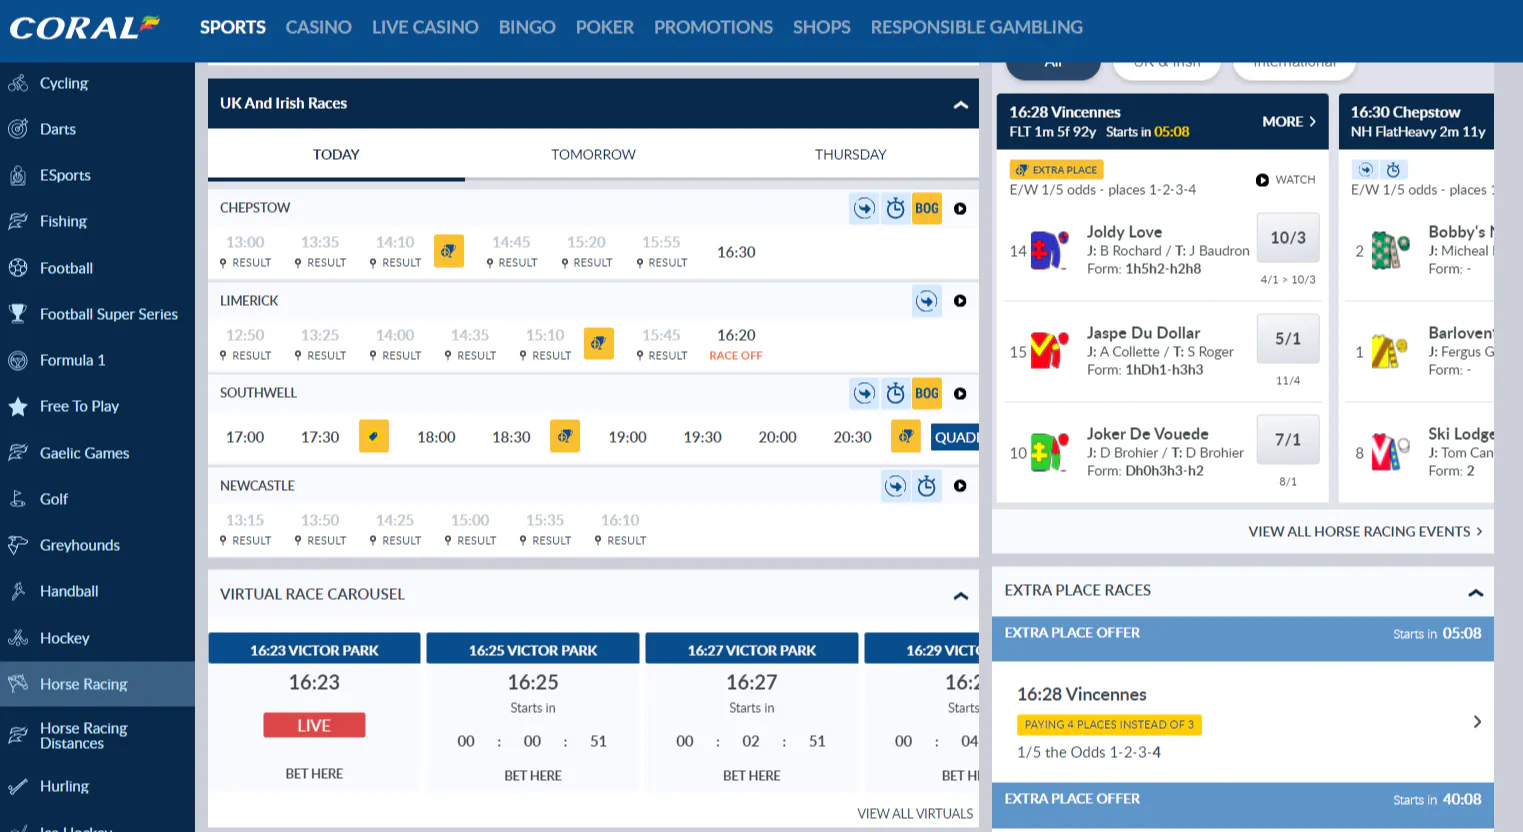Click the red LIVE button for 16:23
The width and height of the screenshot is (1523, 832).
coord(314,725)
